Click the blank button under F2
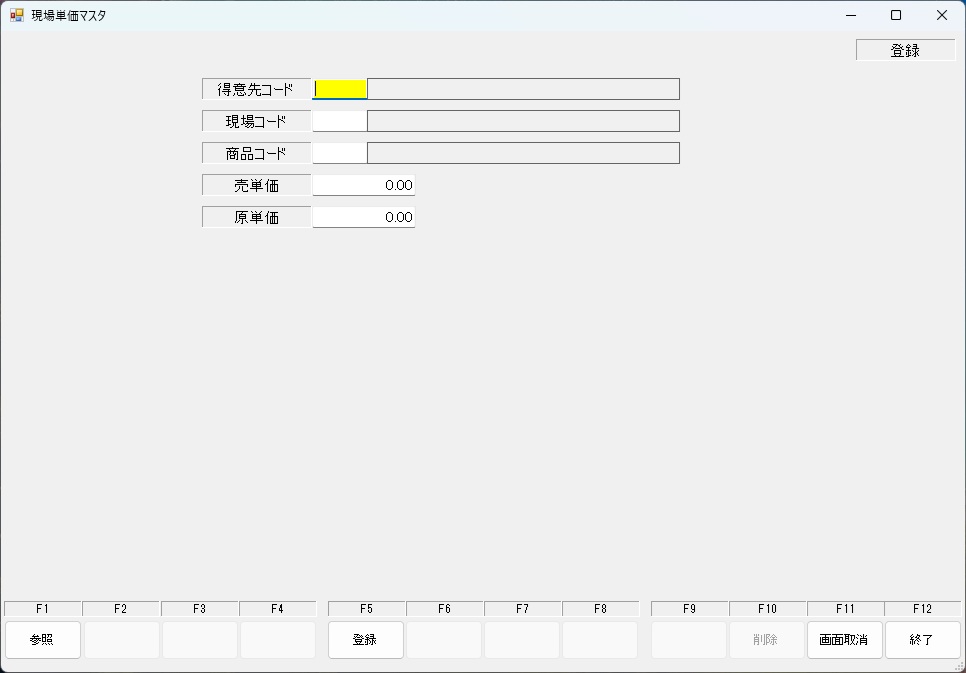This screenshot has height=673, width=966. tap(121, 640)
